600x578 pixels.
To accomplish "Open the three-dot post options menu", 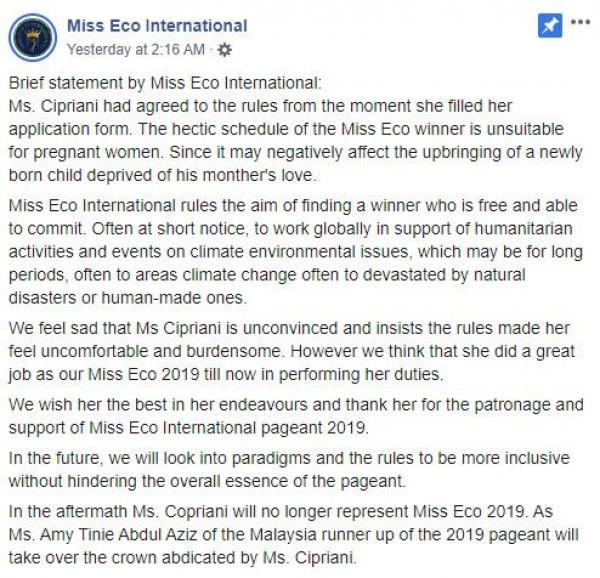I will (x=580, y=22).
